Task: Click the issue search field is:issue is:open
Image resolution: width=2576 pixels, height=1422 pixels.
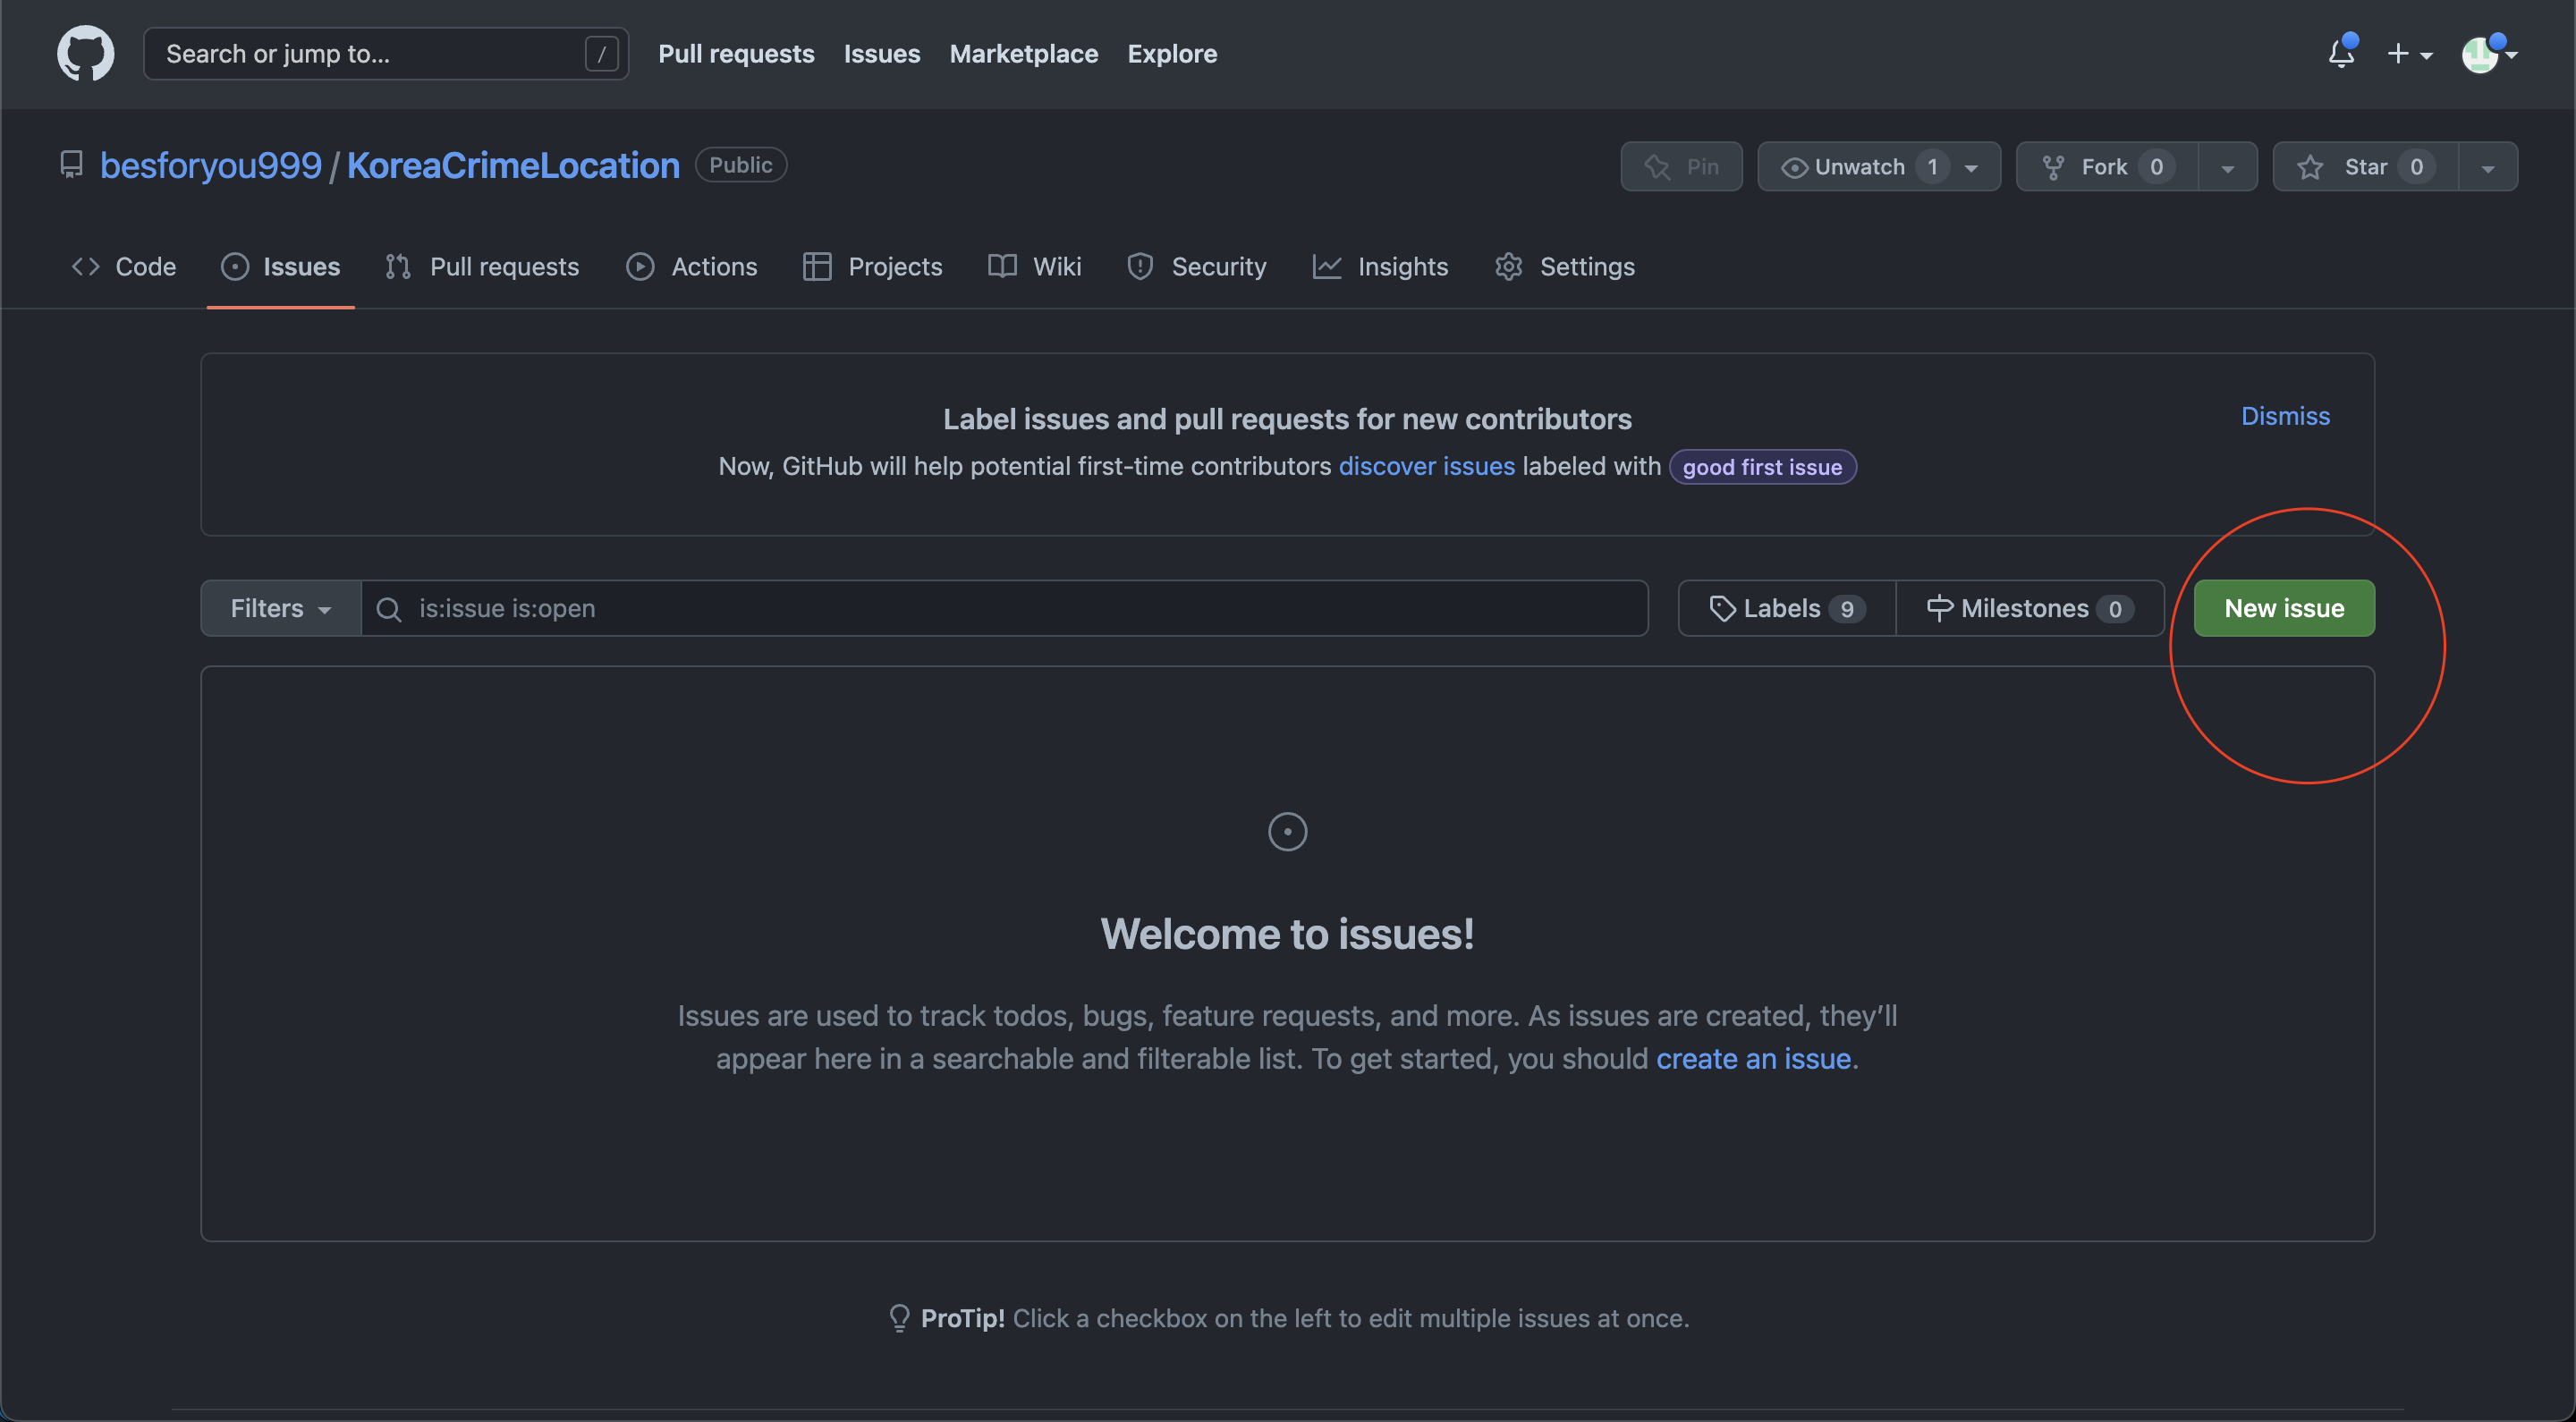Action: tap(1005, 608)
